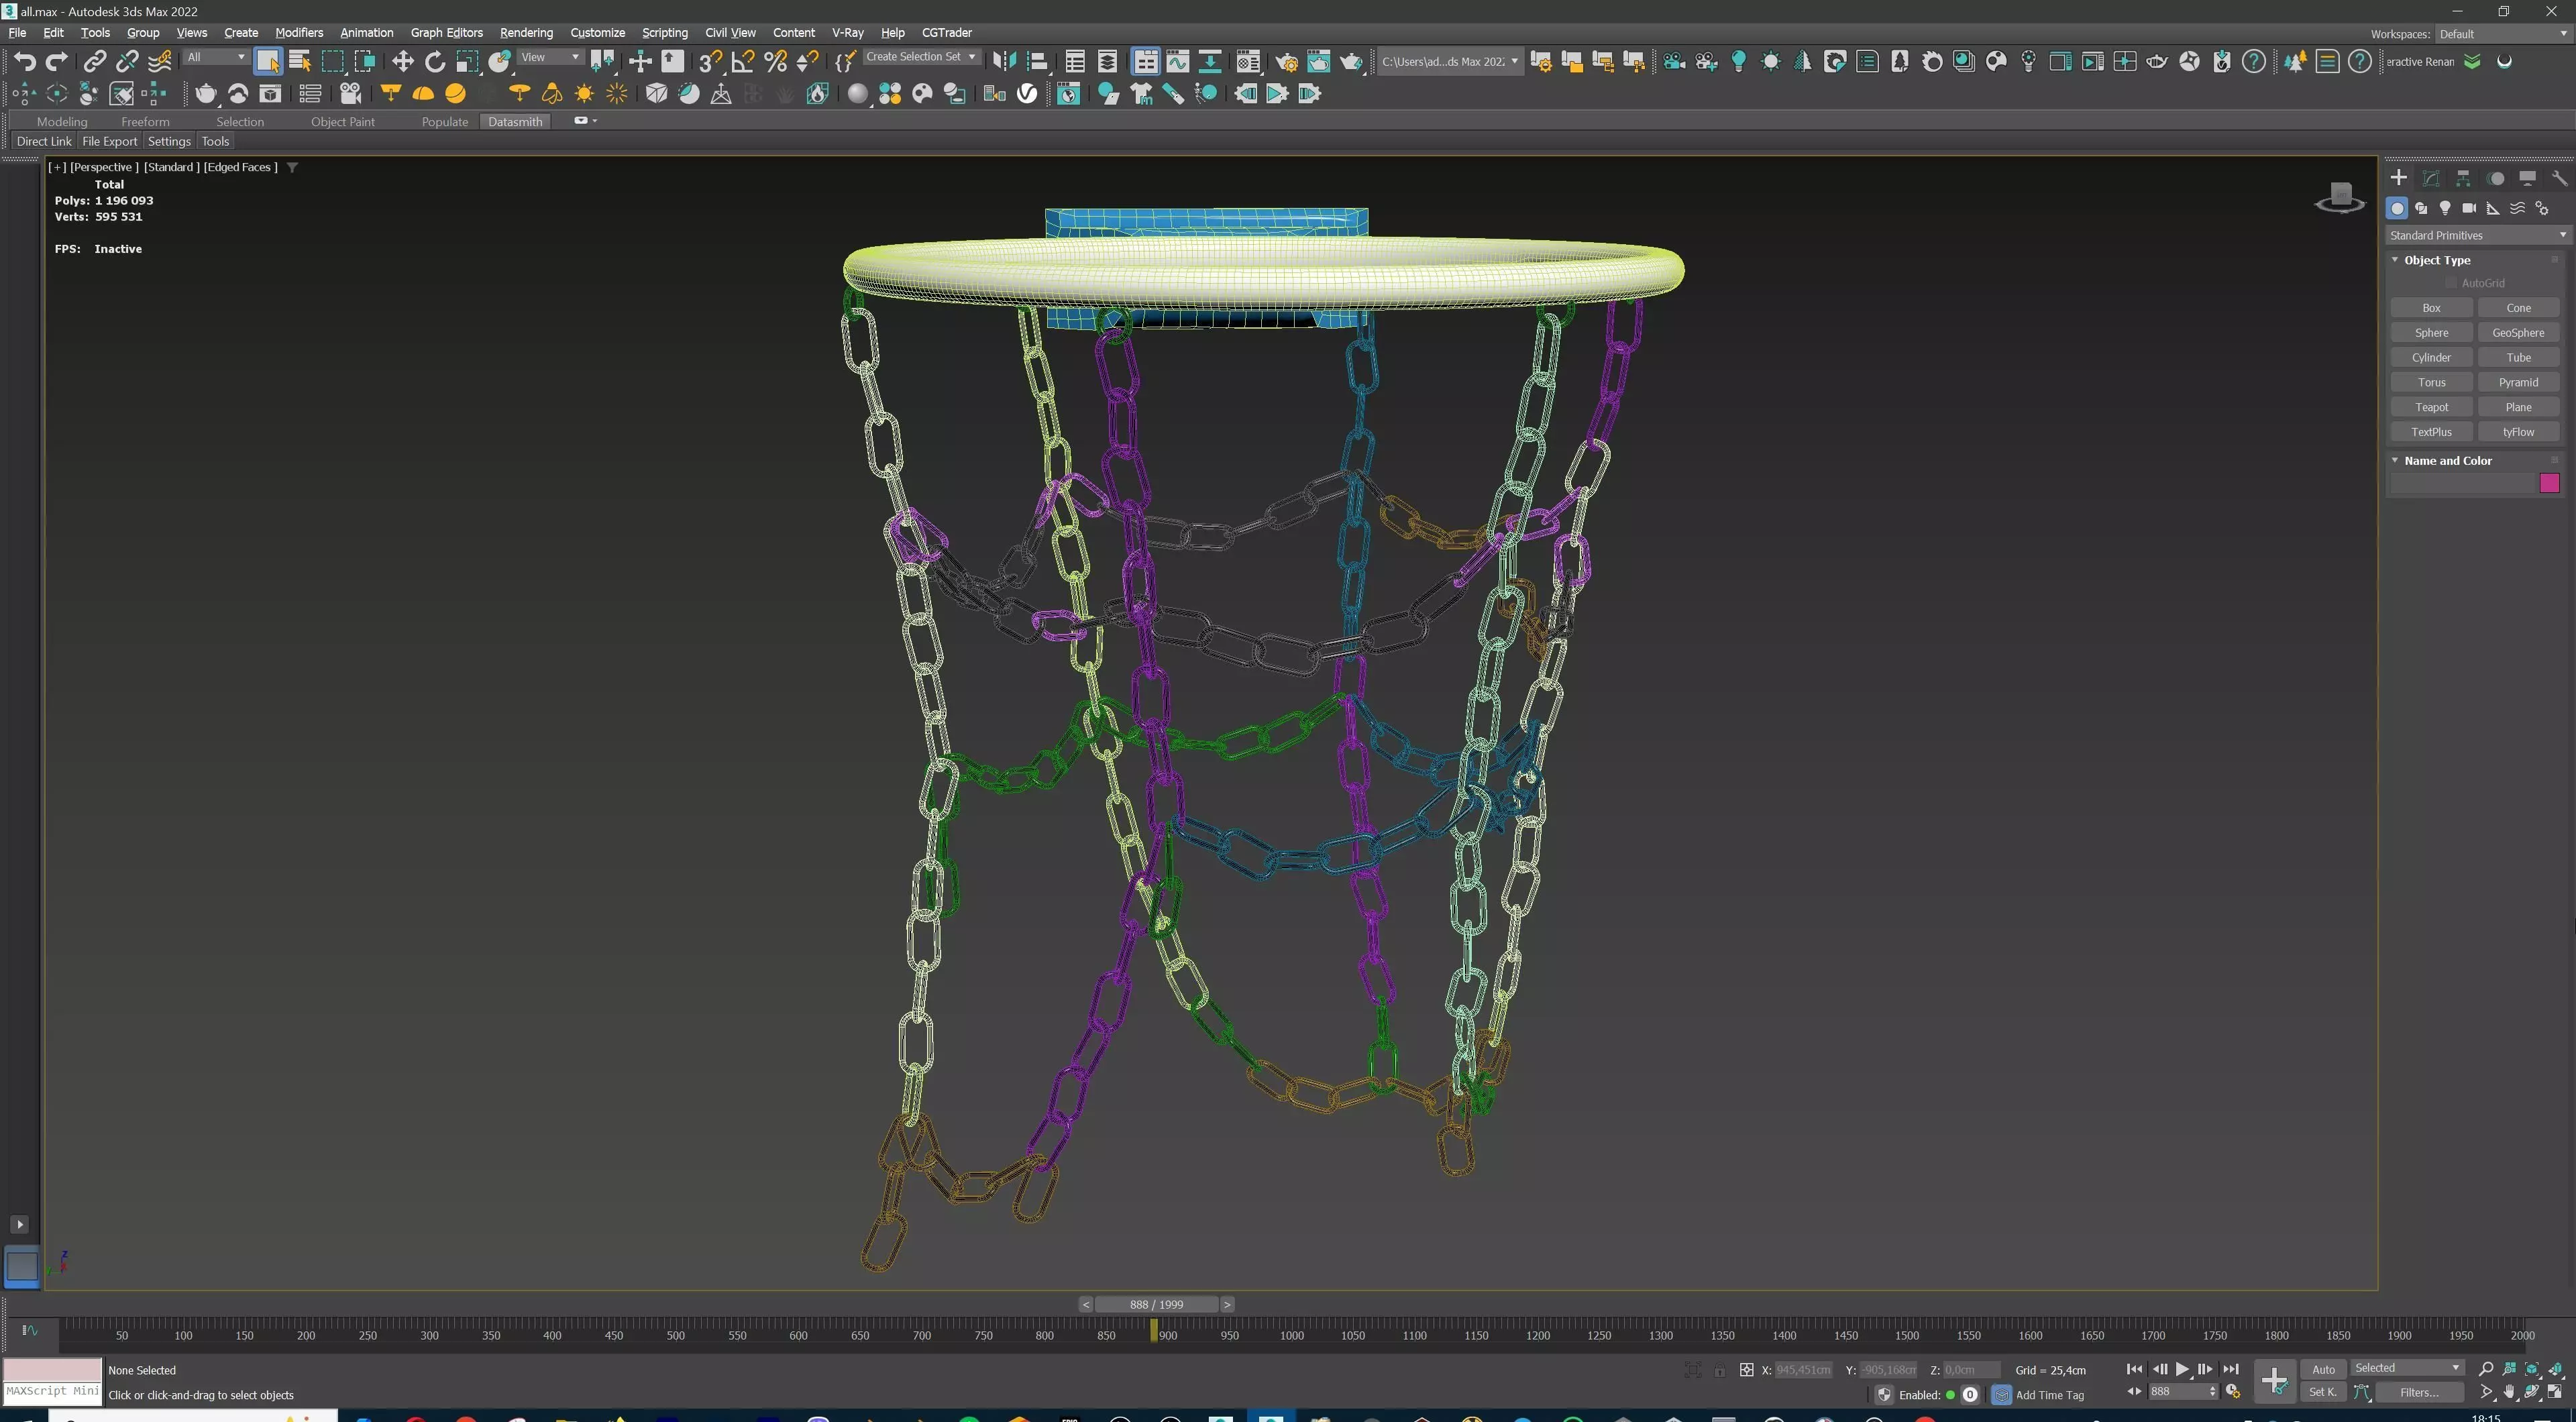Open the Rendering menu

pos(526,32)
